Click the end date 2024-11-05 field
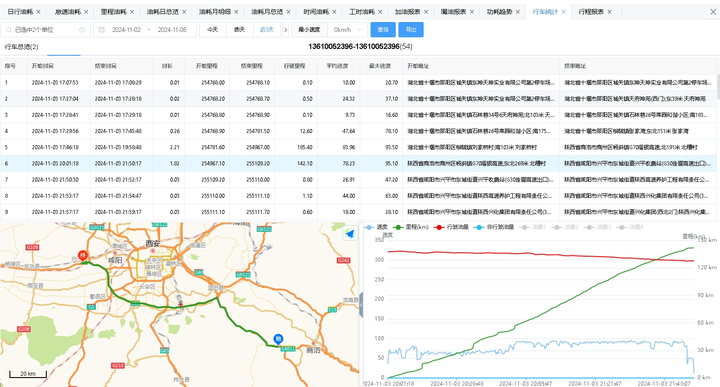The image size is (720, 387). click(172, 30)
